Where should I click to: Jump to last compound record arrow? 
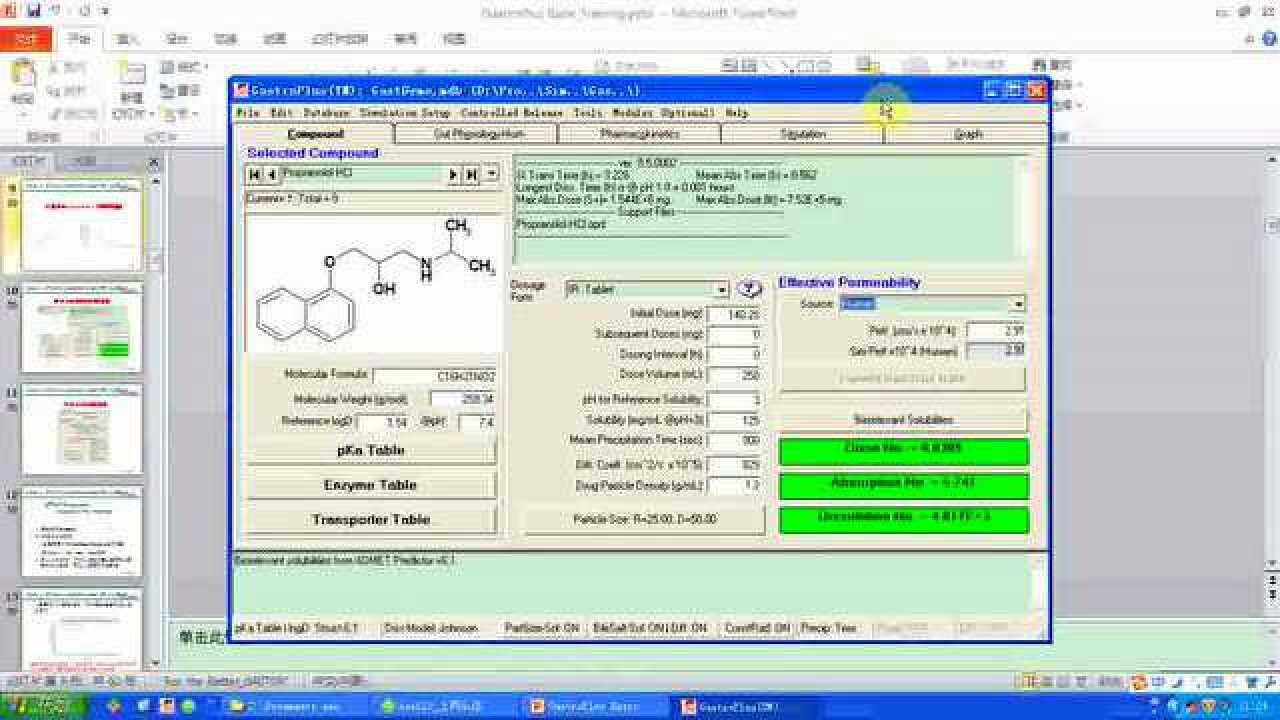(471, 174)
